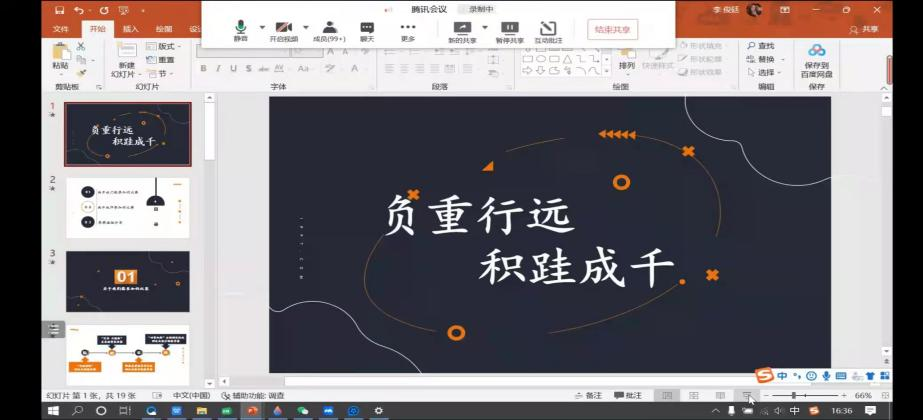Image resolution: width=923 pixels, height=420 pixels.
Task: Click the red end sharing button
Action: pos(612,30)
